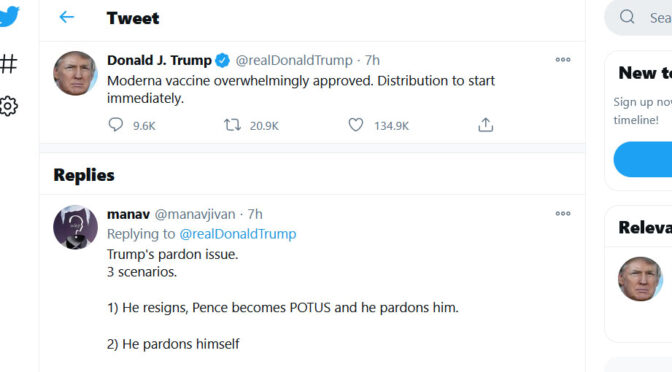
Task: Open the Trump avatar in the Relevant people panel
Action: (x=640, y=279)
